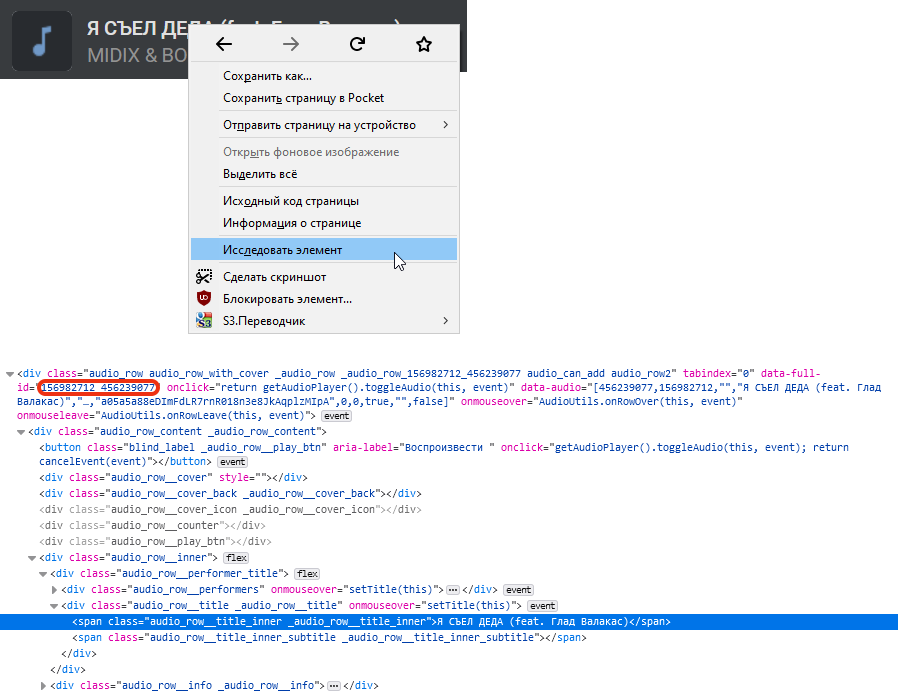Click "Исследовать элемент" menu item
Image resolution: width=898 pixels, height=692 pixels.
pos(282,250)
